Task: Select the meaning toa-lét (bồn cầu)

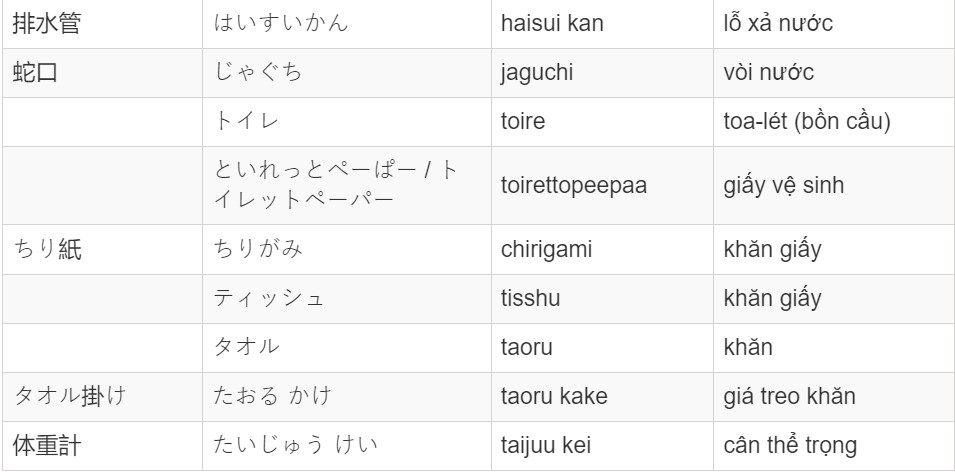Action: (x=807, y=121)
